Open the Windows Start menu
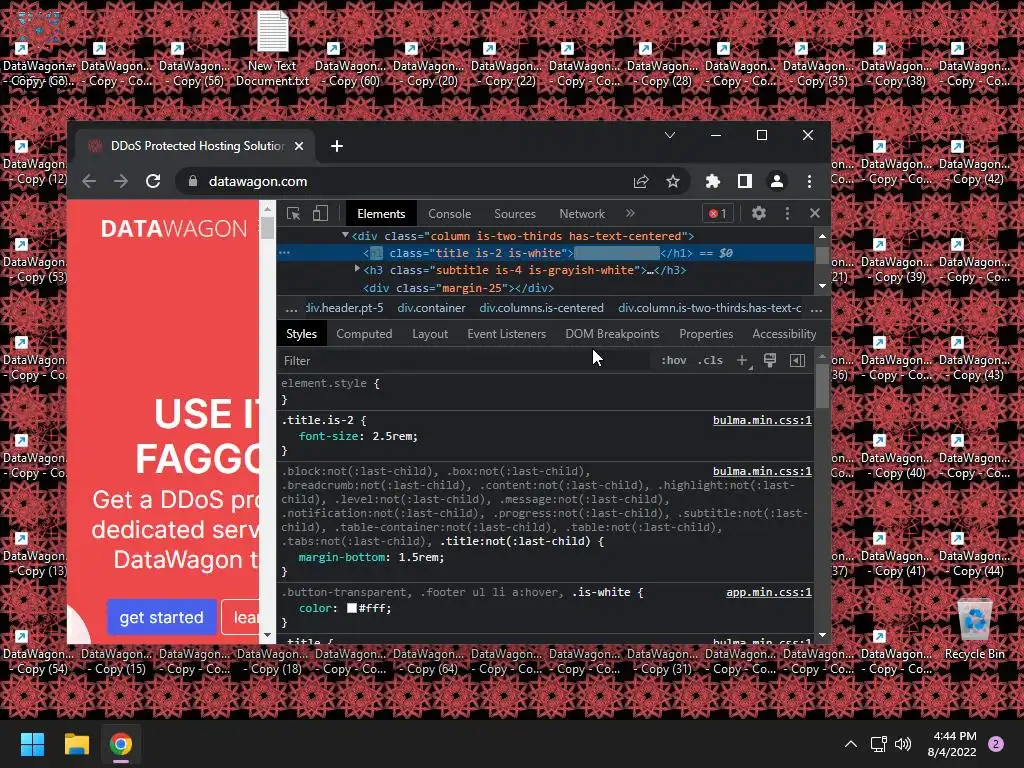The width and height of the screenshot is (1024, 768). pyautogui.click(x=32, y=744)
